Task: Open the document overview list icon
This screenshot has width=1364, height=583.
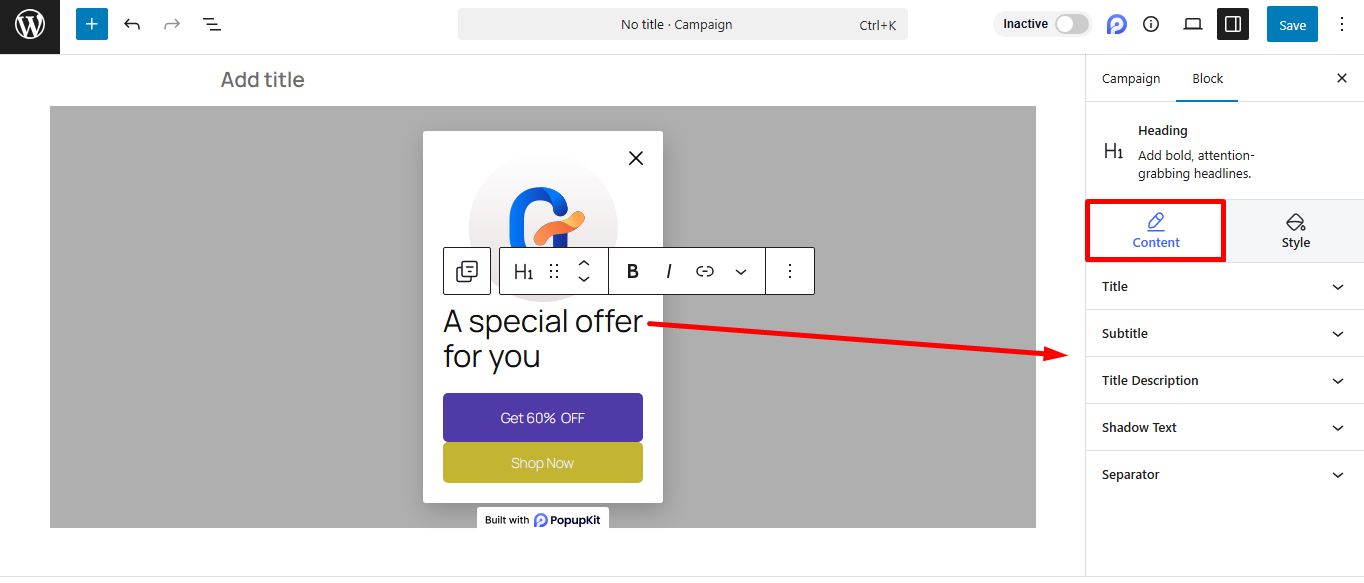Action: pyautogui.click(x=212, y=24)
